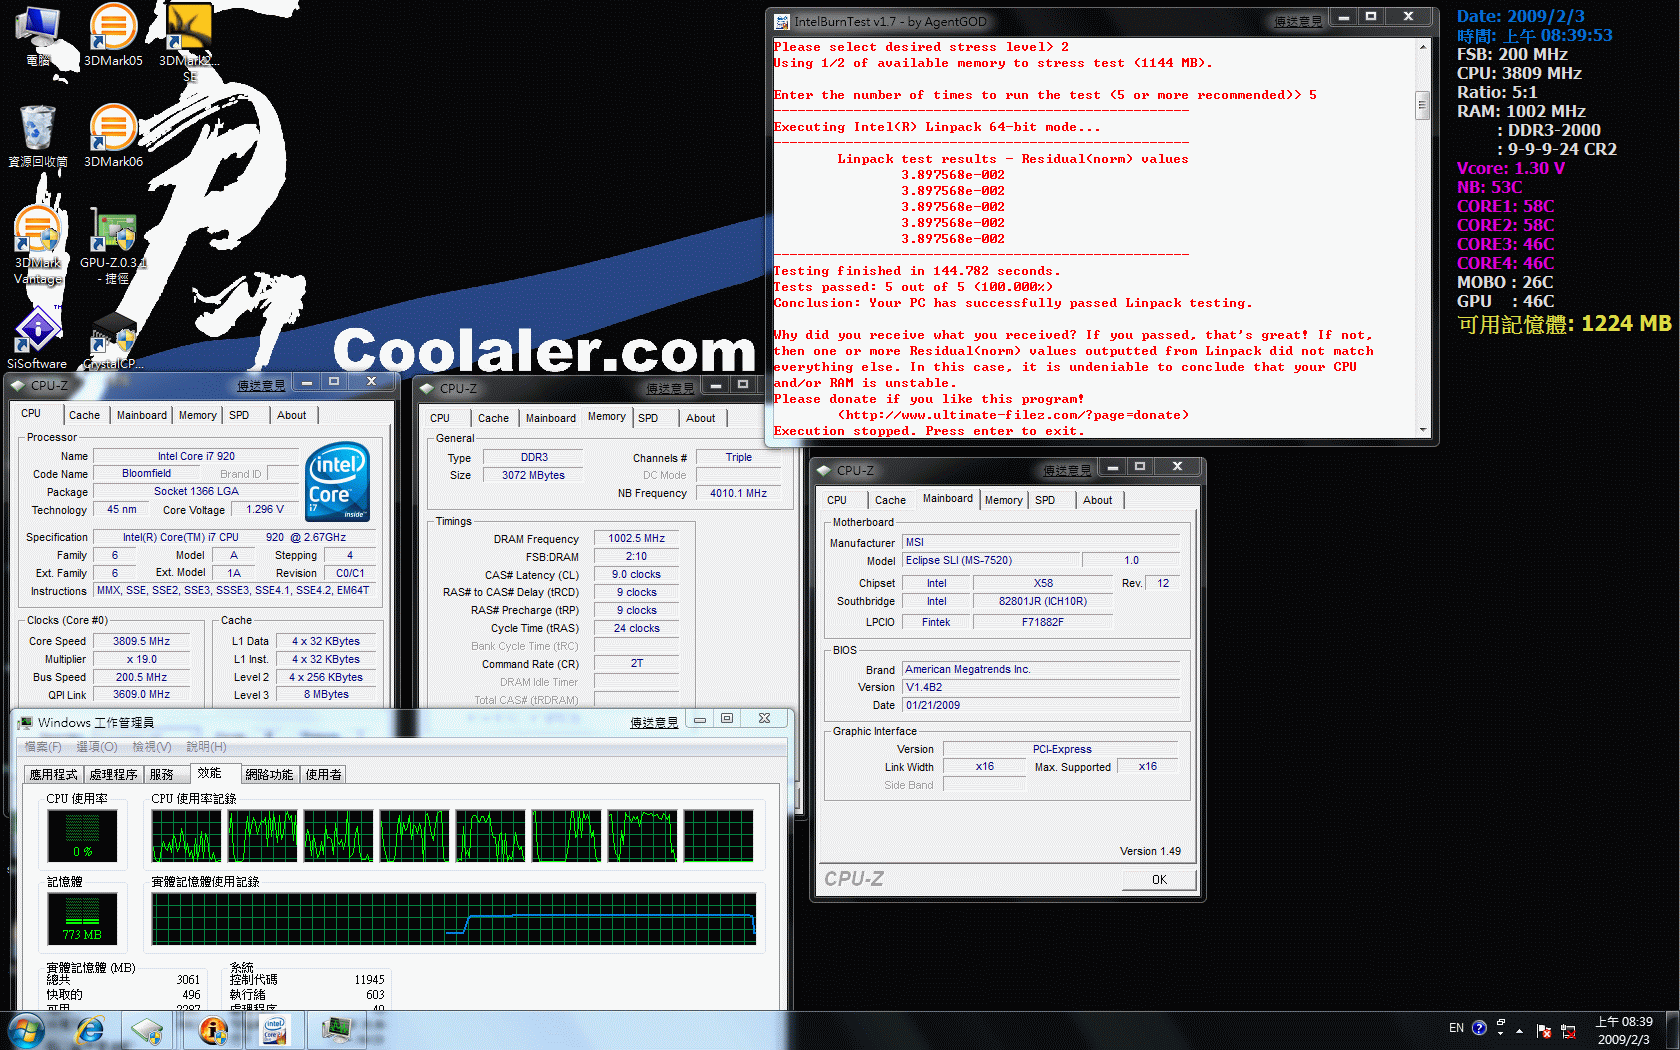Viewport: 1680px width, 1050px height.
Task: Click the IntelBurnTest scrollbar up arrow
Action: 1422,47
